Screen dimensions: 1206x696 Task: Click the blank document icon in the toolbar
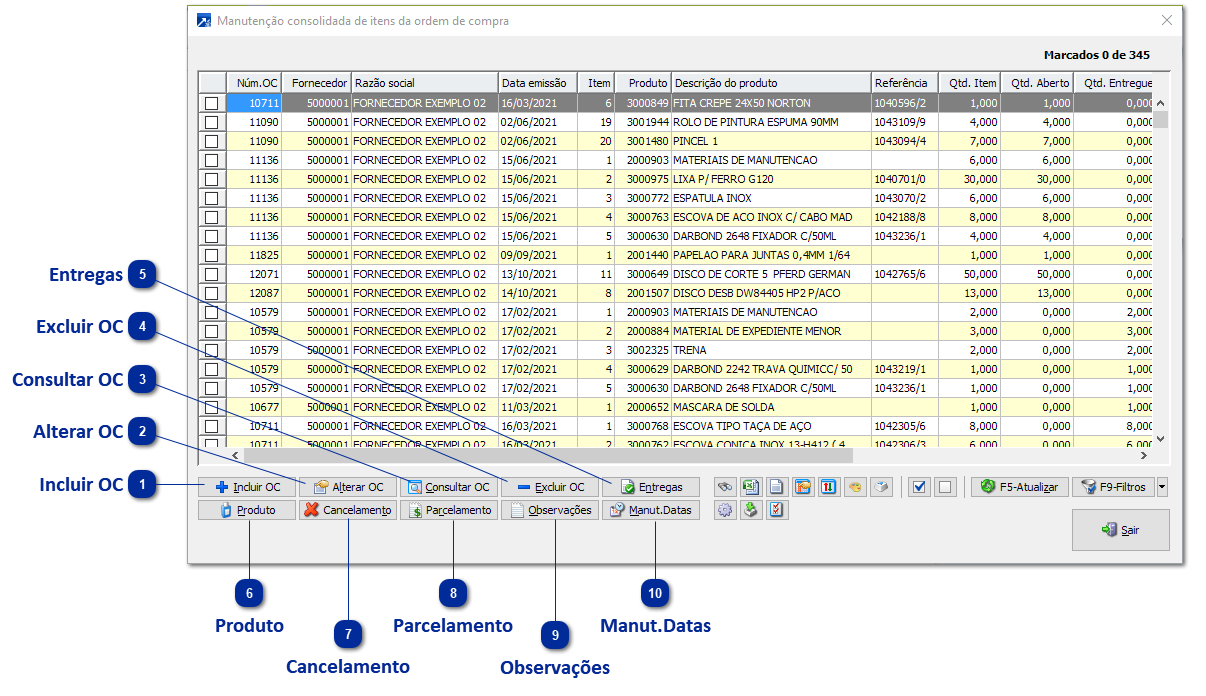click(777, 487)
